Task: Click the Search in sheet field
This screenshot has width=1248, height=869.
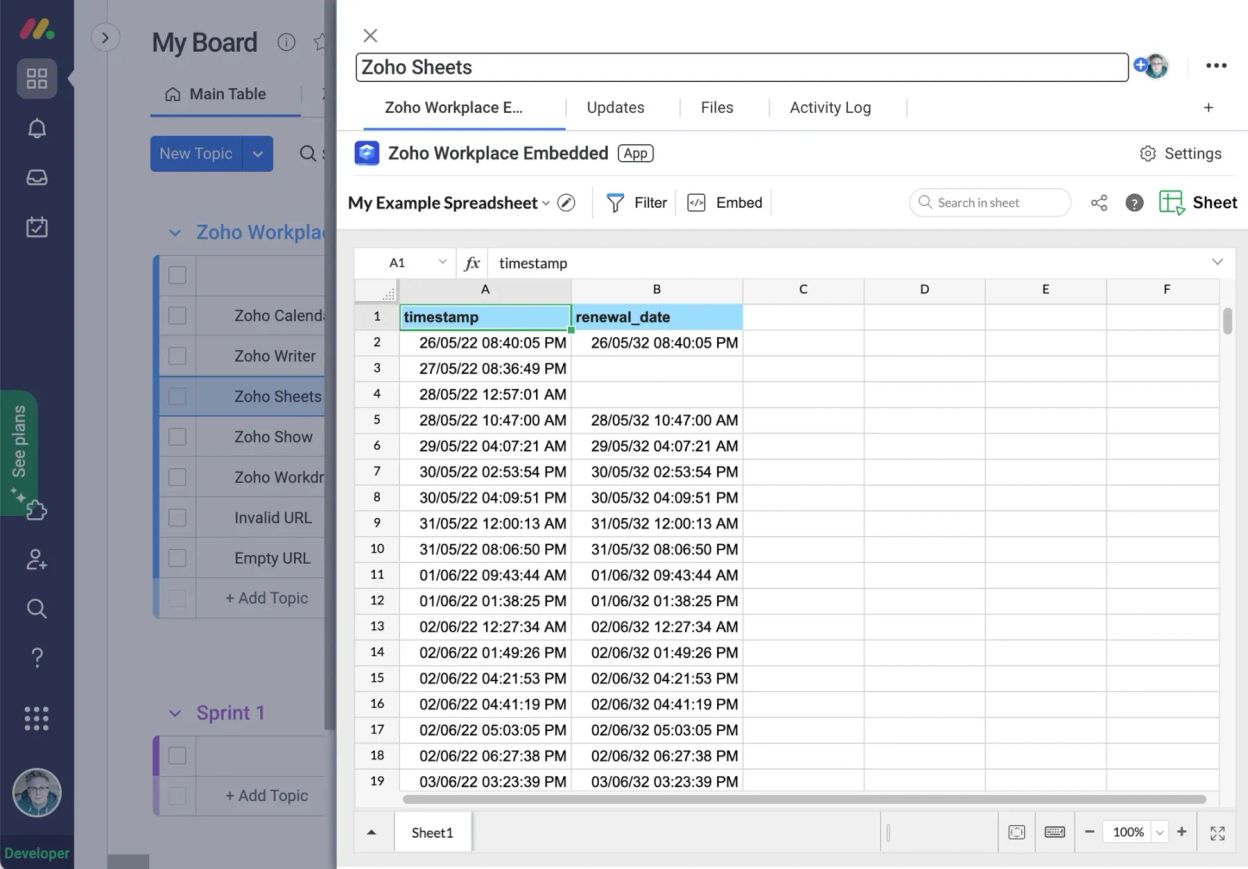Action: coord(990,203)
